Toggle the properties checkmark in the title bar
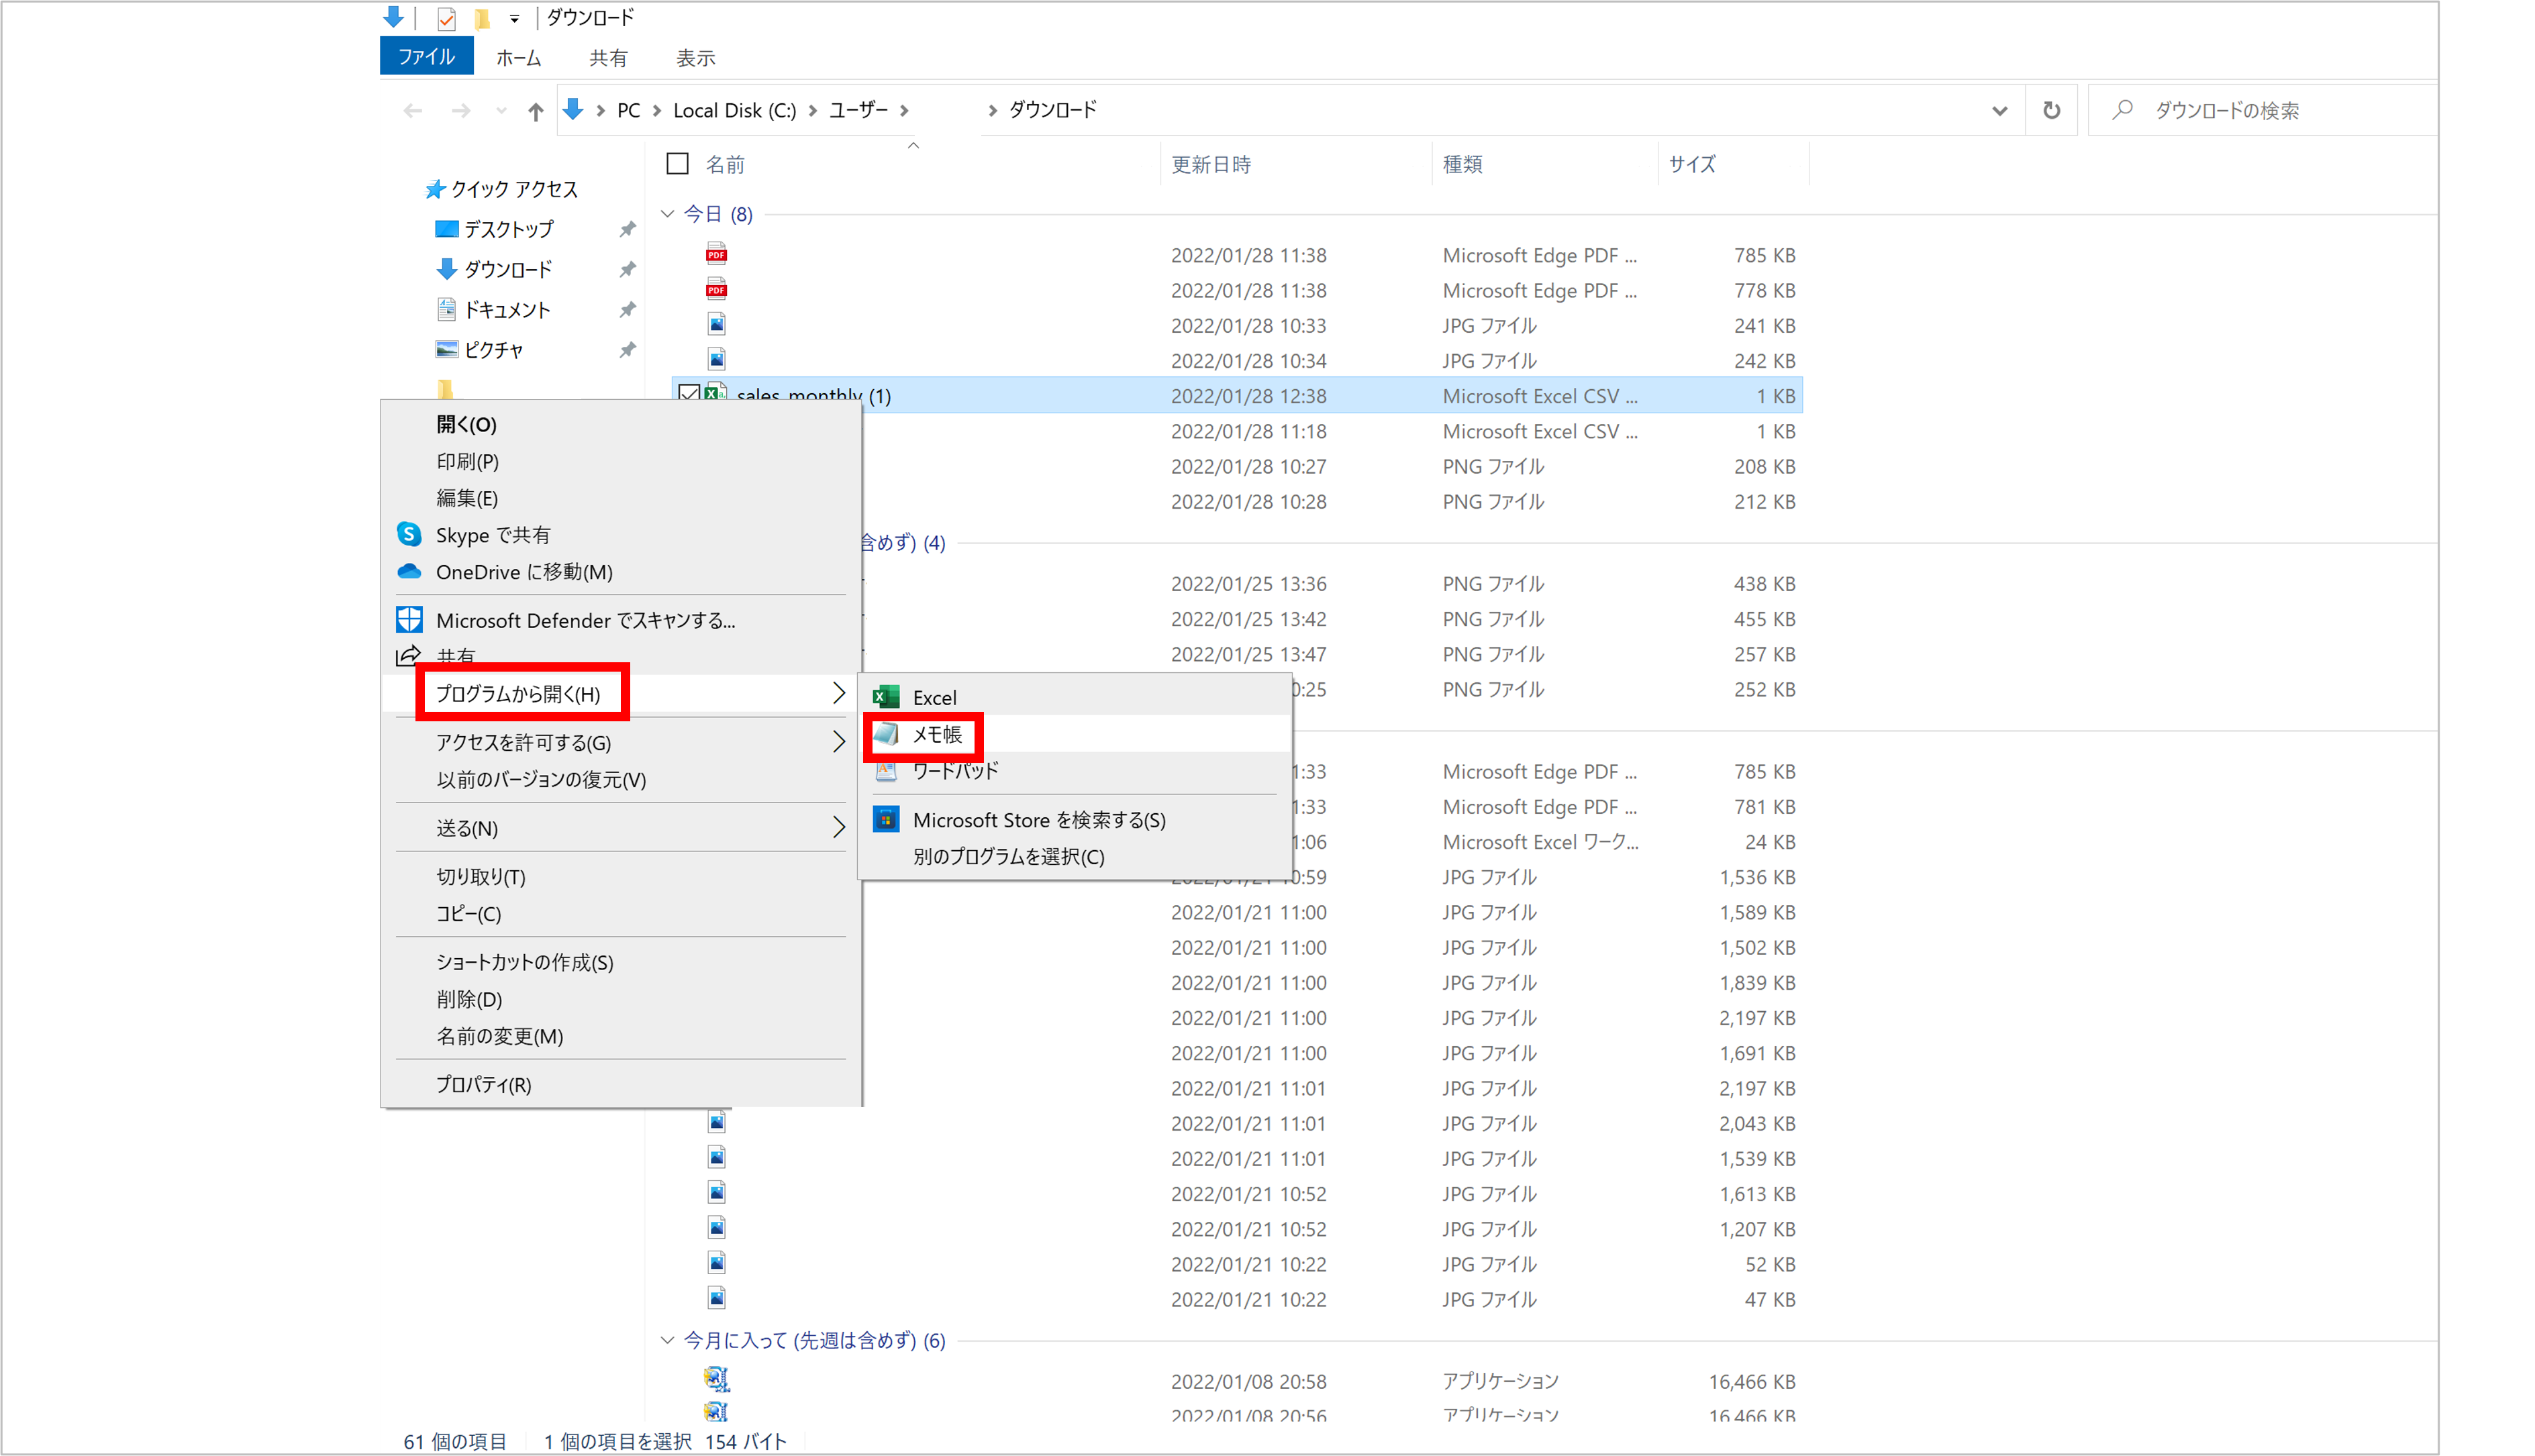2535x1456 pixels. click(x=446, y=18)
